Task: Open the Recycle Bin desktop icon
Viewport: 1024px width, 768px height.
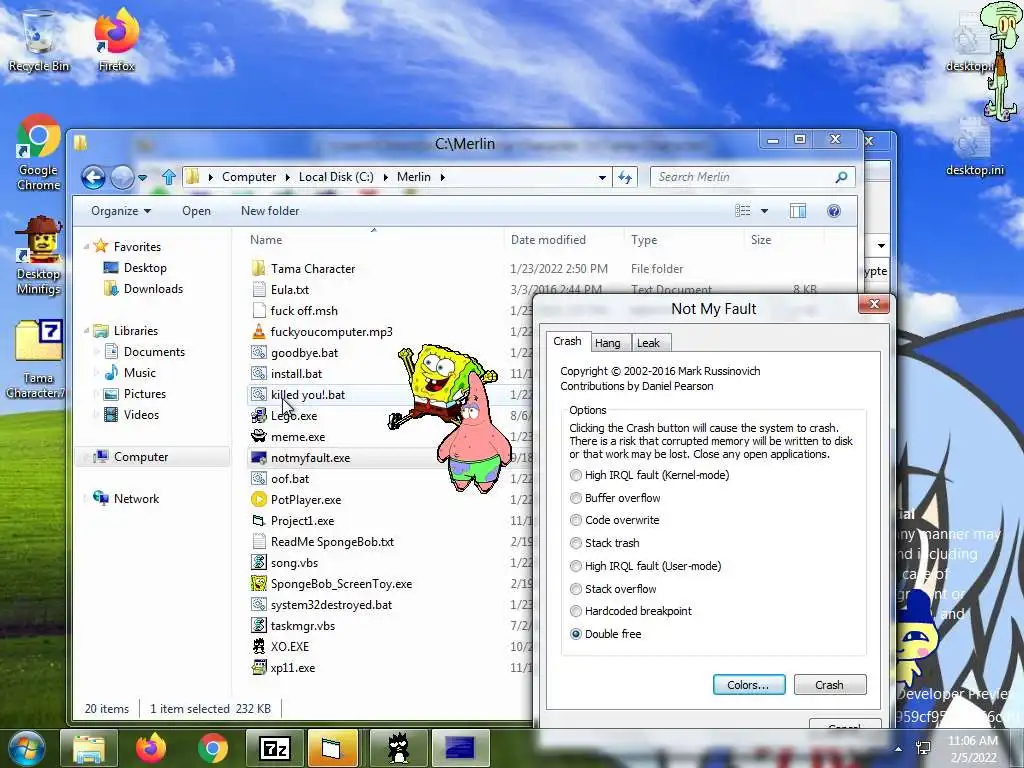Action: [39, 40]
